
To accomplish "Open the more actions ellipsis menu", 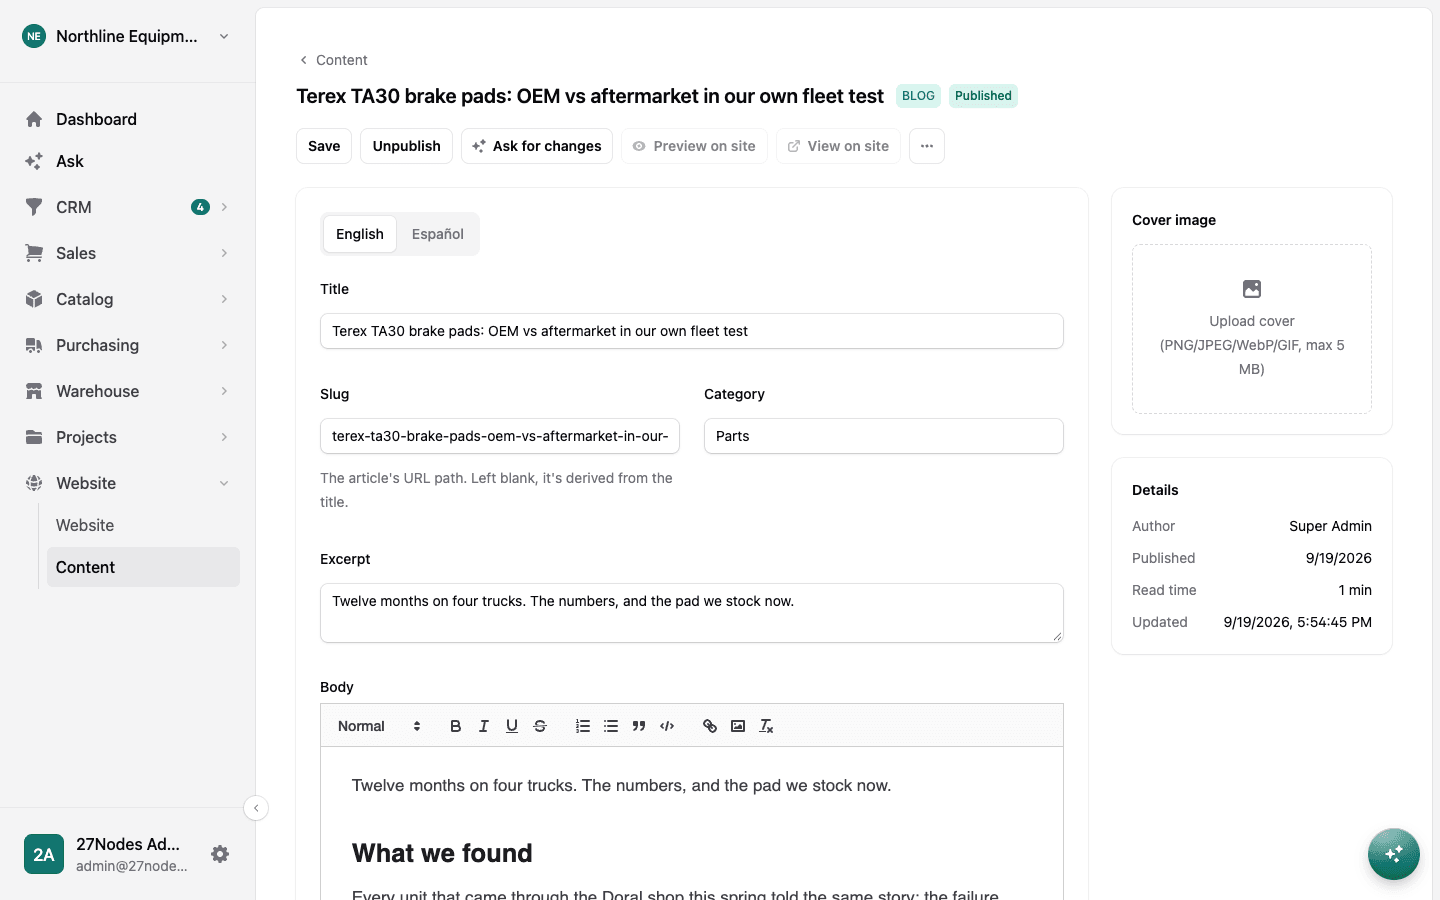I will [x=927, y=146].
